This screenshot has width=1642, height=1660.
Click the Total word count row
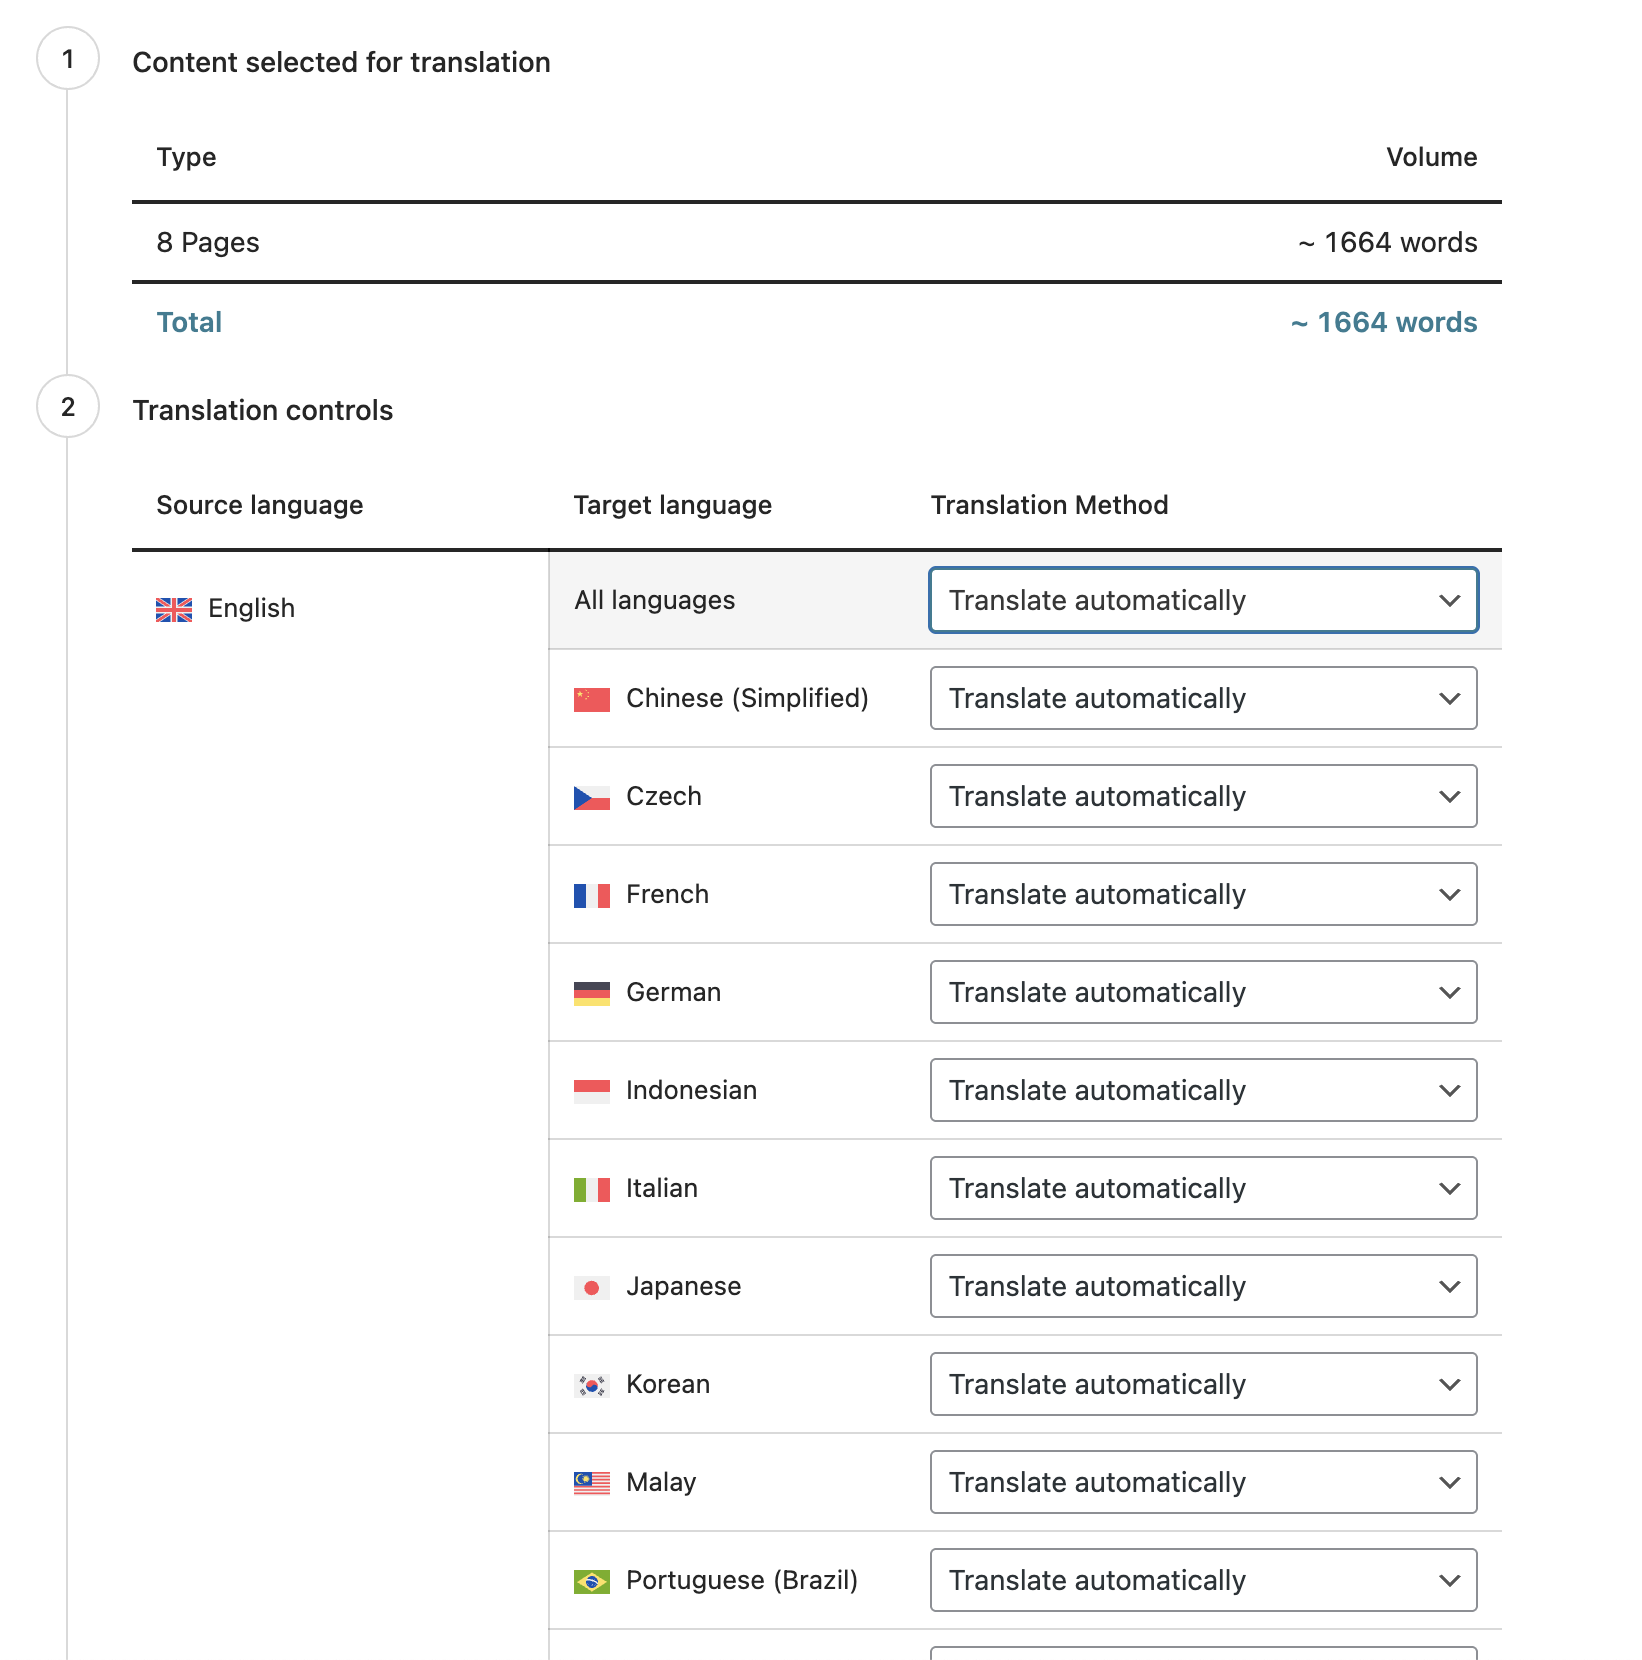(817, 322)
